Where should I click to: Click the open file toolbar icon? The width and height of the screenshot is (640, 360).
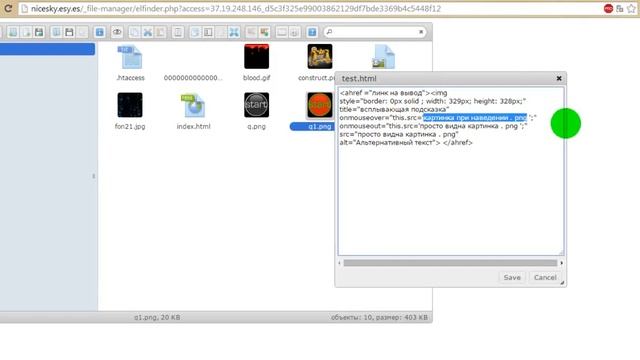click(56, 32)
